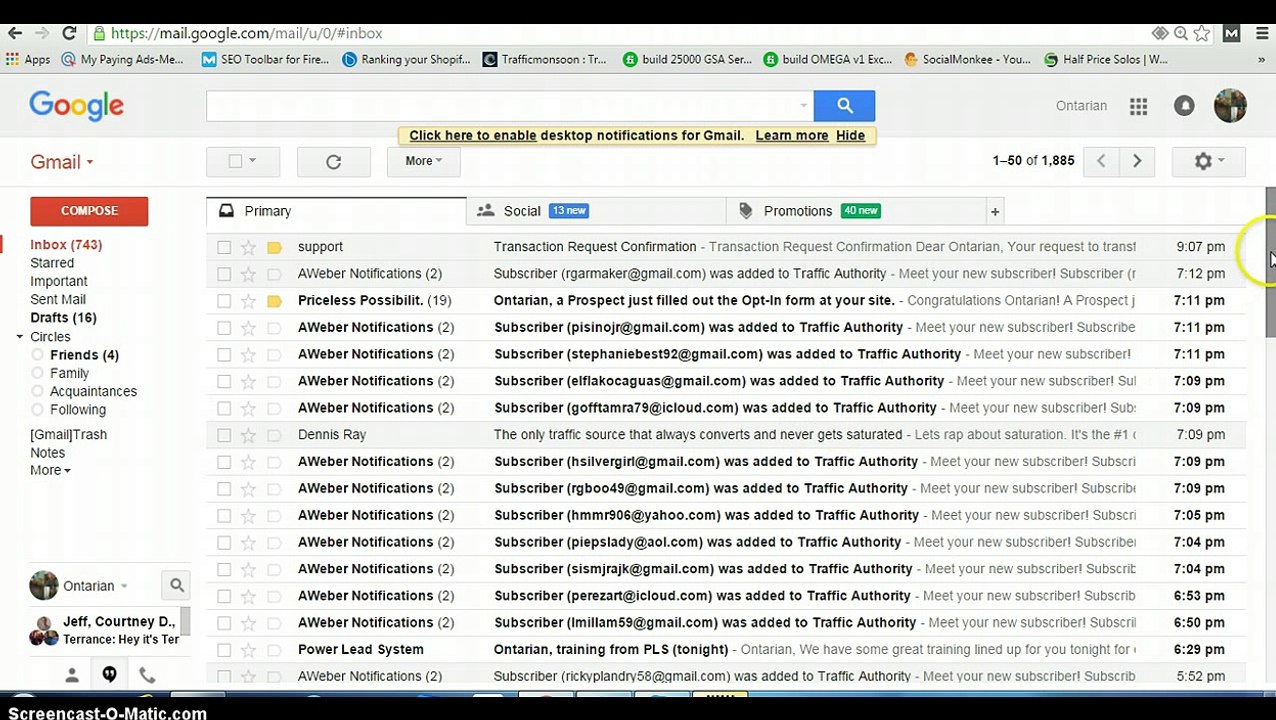1276x720 pixels.
Task: Open Hangouts conversations icon
Action: (110, 675)
